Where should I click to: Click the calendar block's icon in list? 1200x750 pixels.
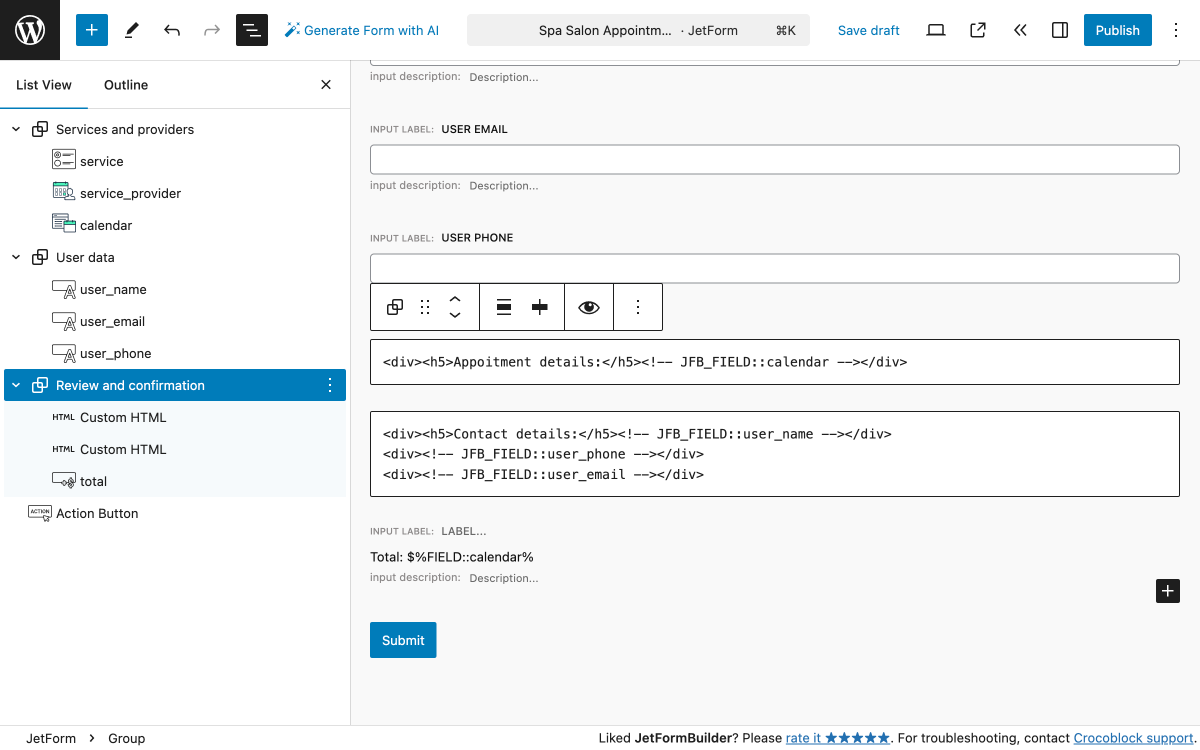64,225
